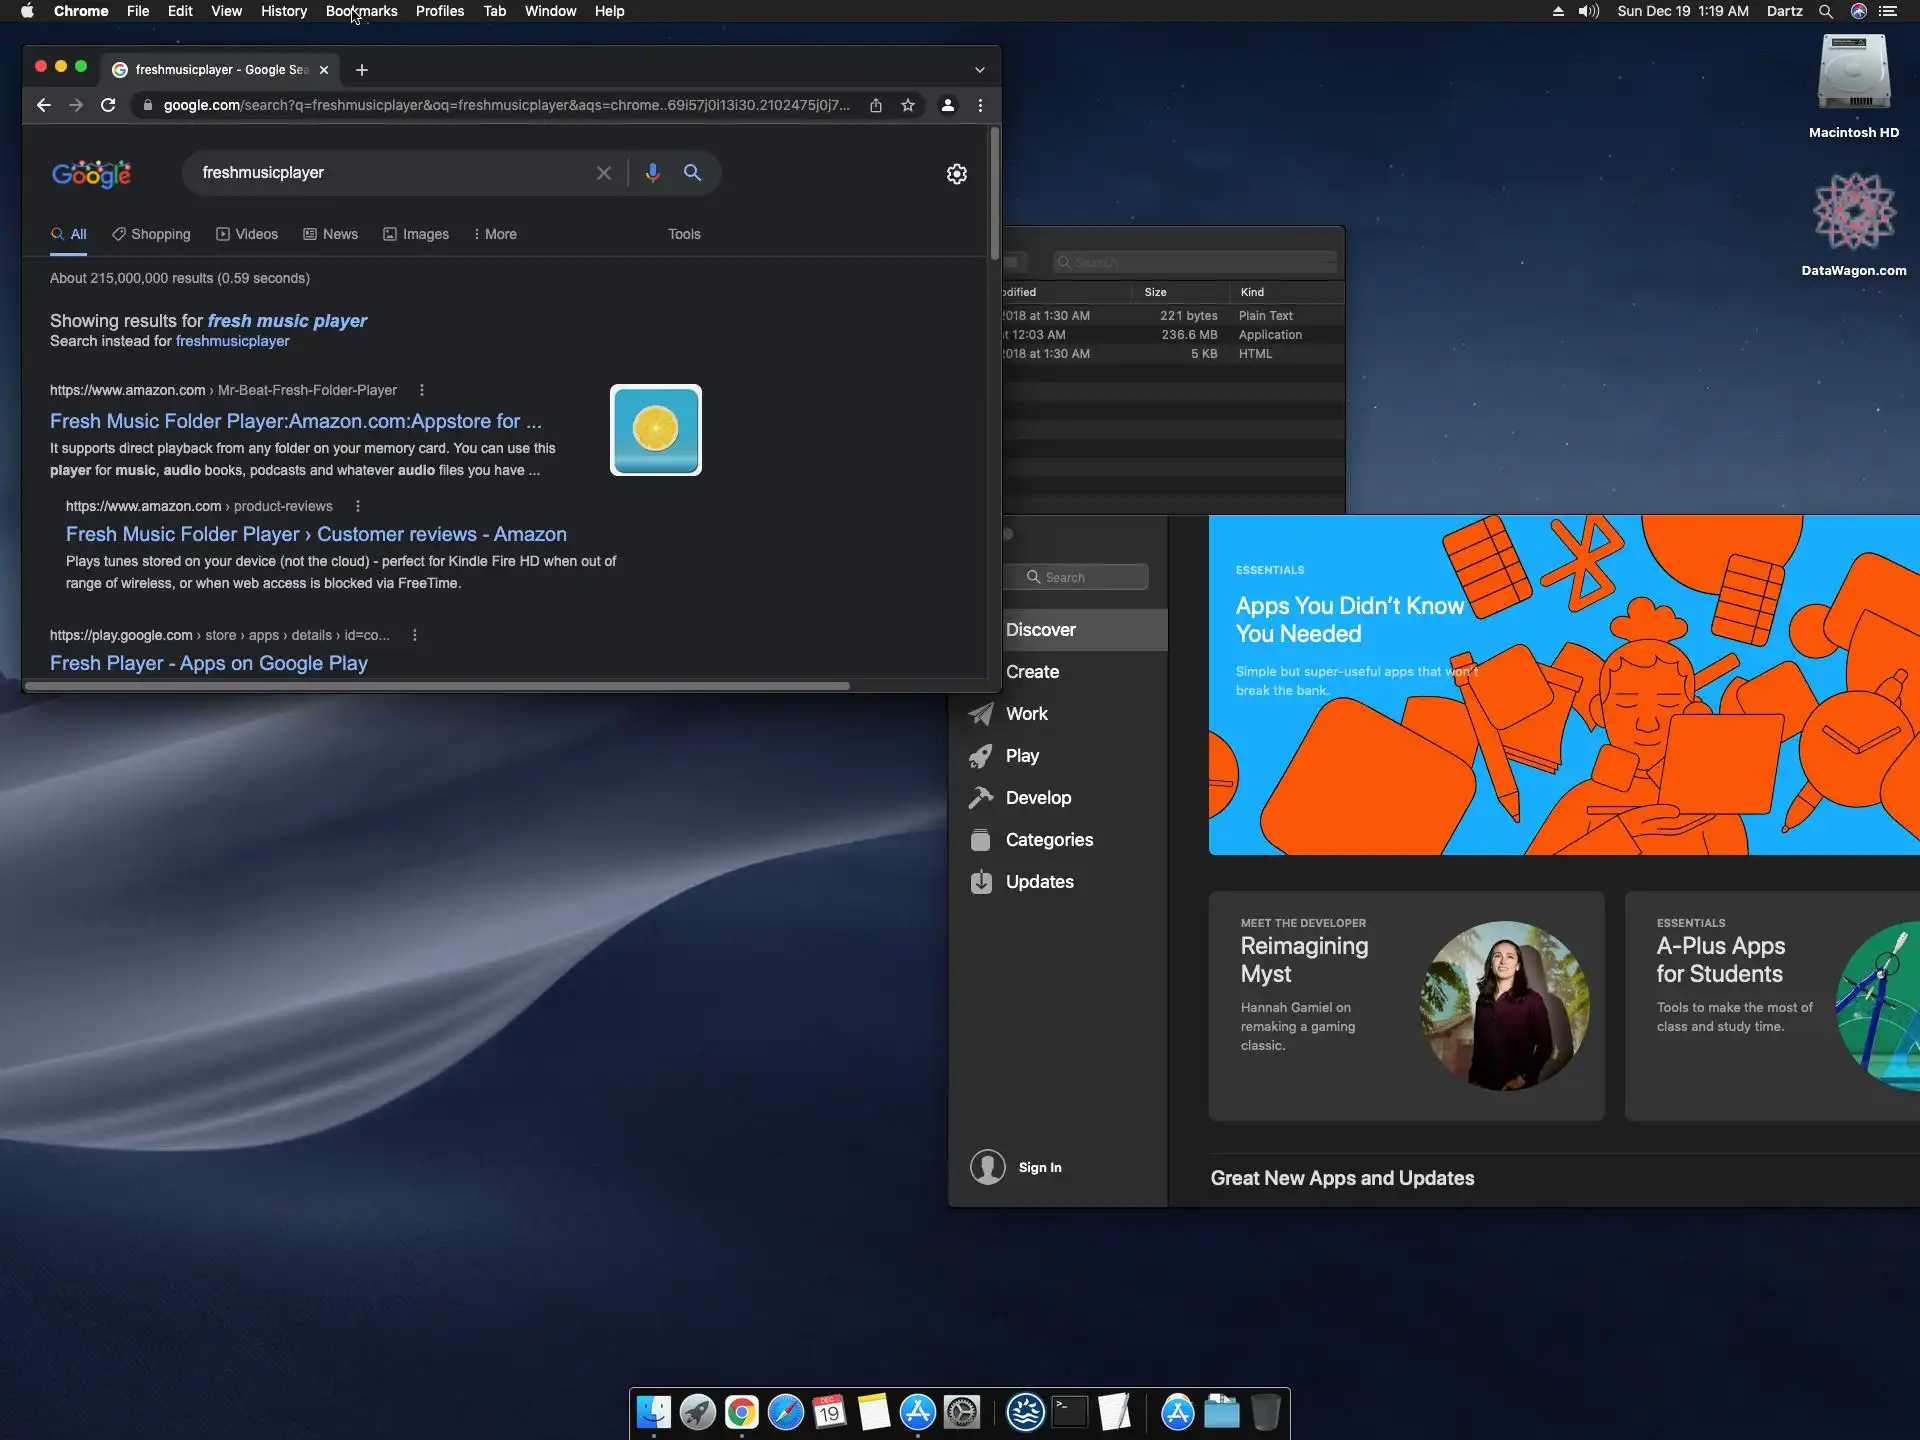Switch to the Images results tab
Screen dimensions: 1920x1440
click(416, 234)
